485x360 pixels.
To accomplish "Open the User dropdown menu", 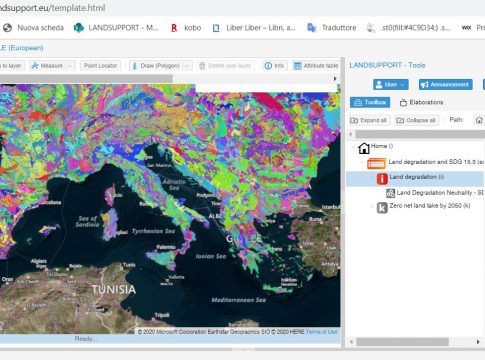I will click(391, 85).
